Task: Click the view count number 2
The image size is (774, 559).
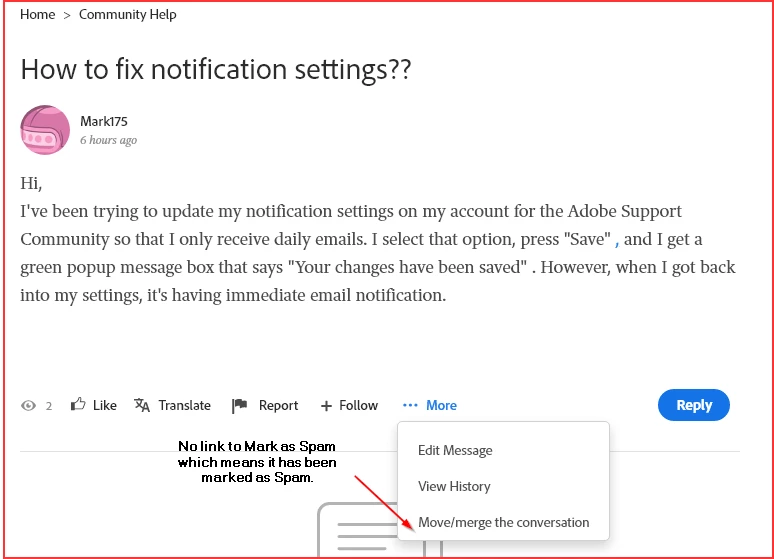Action: pos(49,406)
